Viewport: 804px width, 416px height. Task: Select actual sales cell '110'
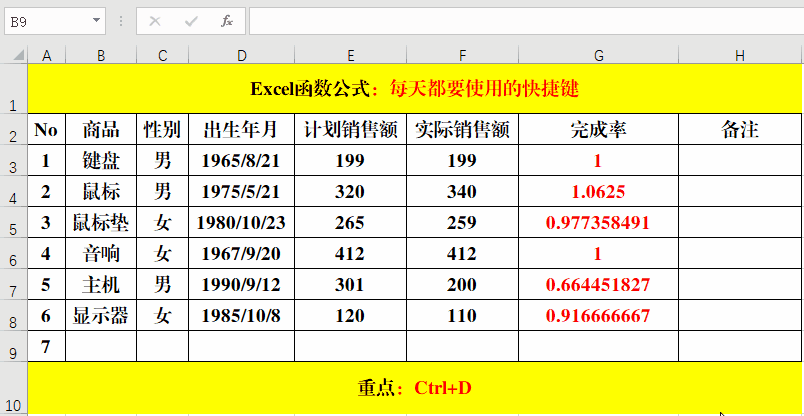point(463,315)
